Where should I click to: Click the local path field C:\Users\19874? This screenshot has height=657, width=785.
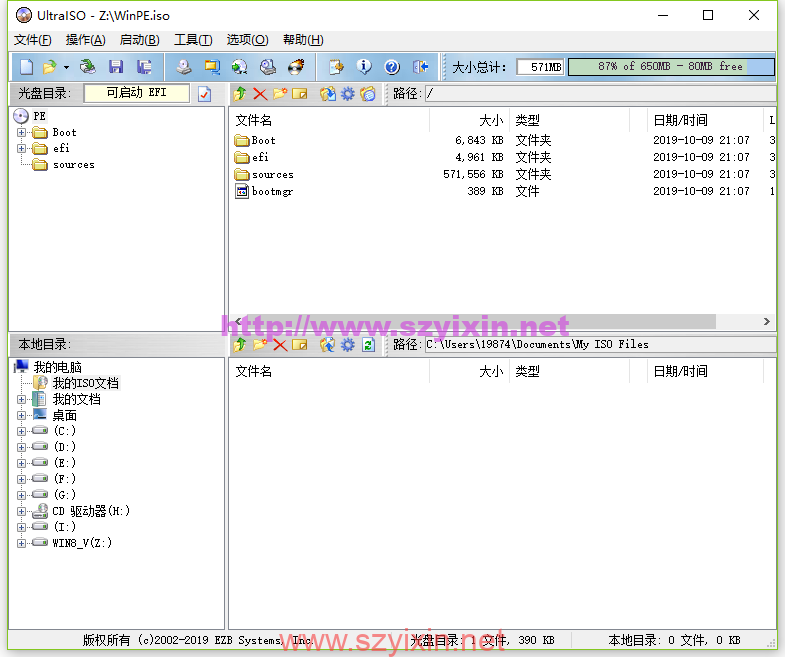[600, 345]
